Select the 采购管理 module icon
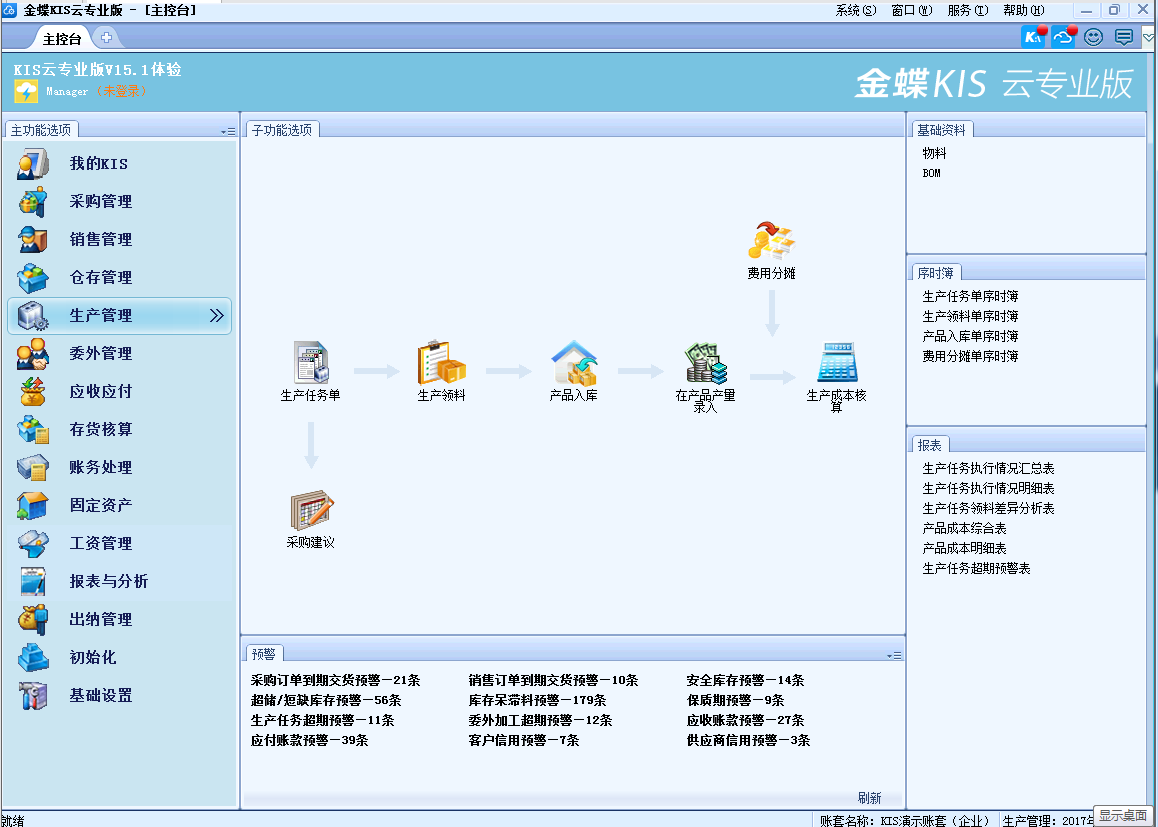Image resolution: width=1158 pixels, height=827 pixels. pos(33,202)
